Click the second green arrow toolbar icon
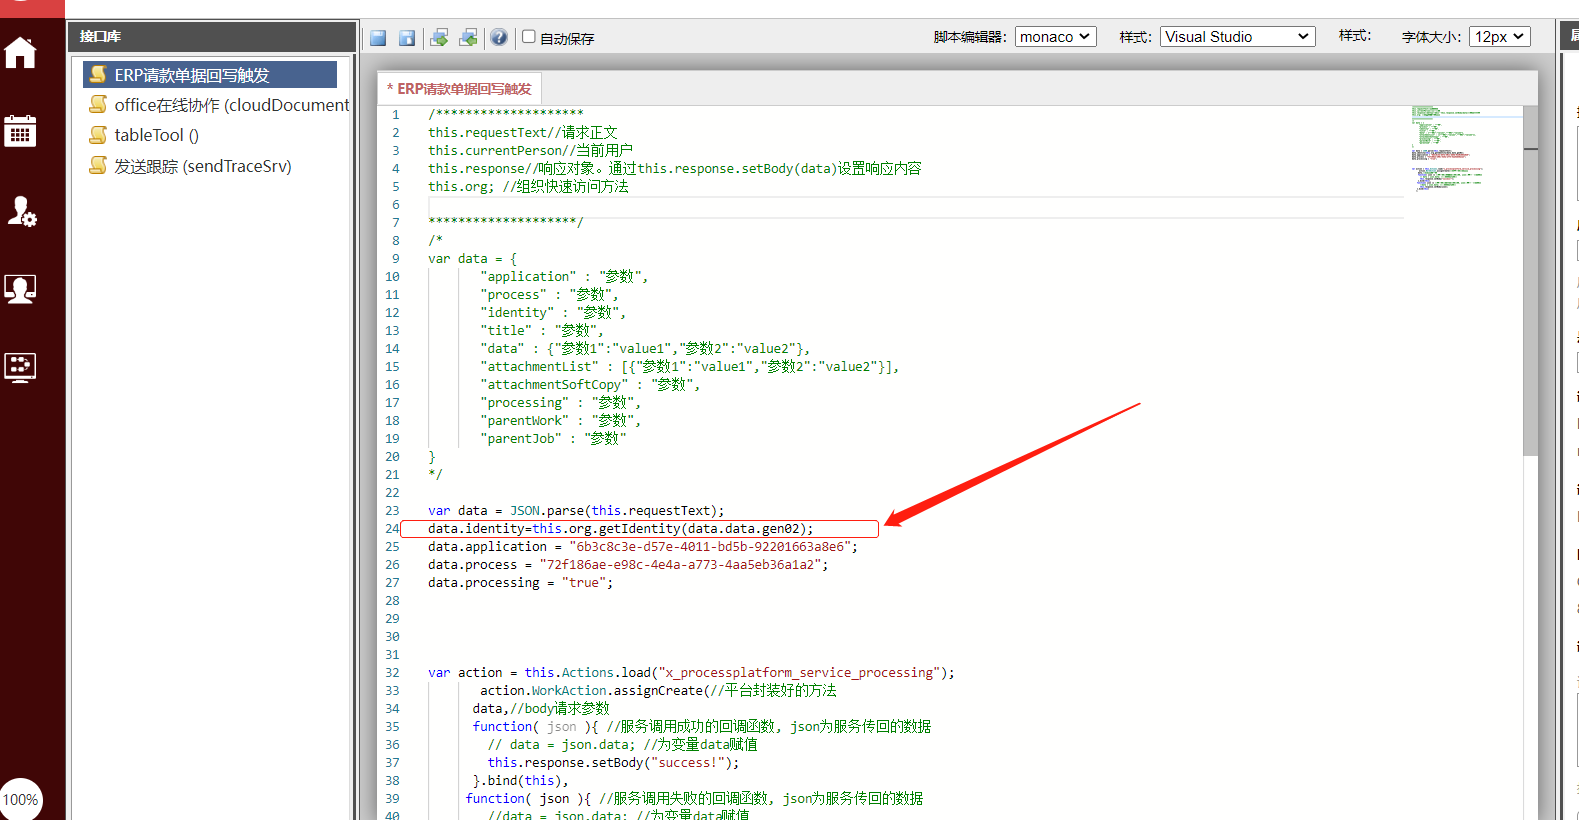The width and height of the screenshot is (1579, 820). pos(468,38)
